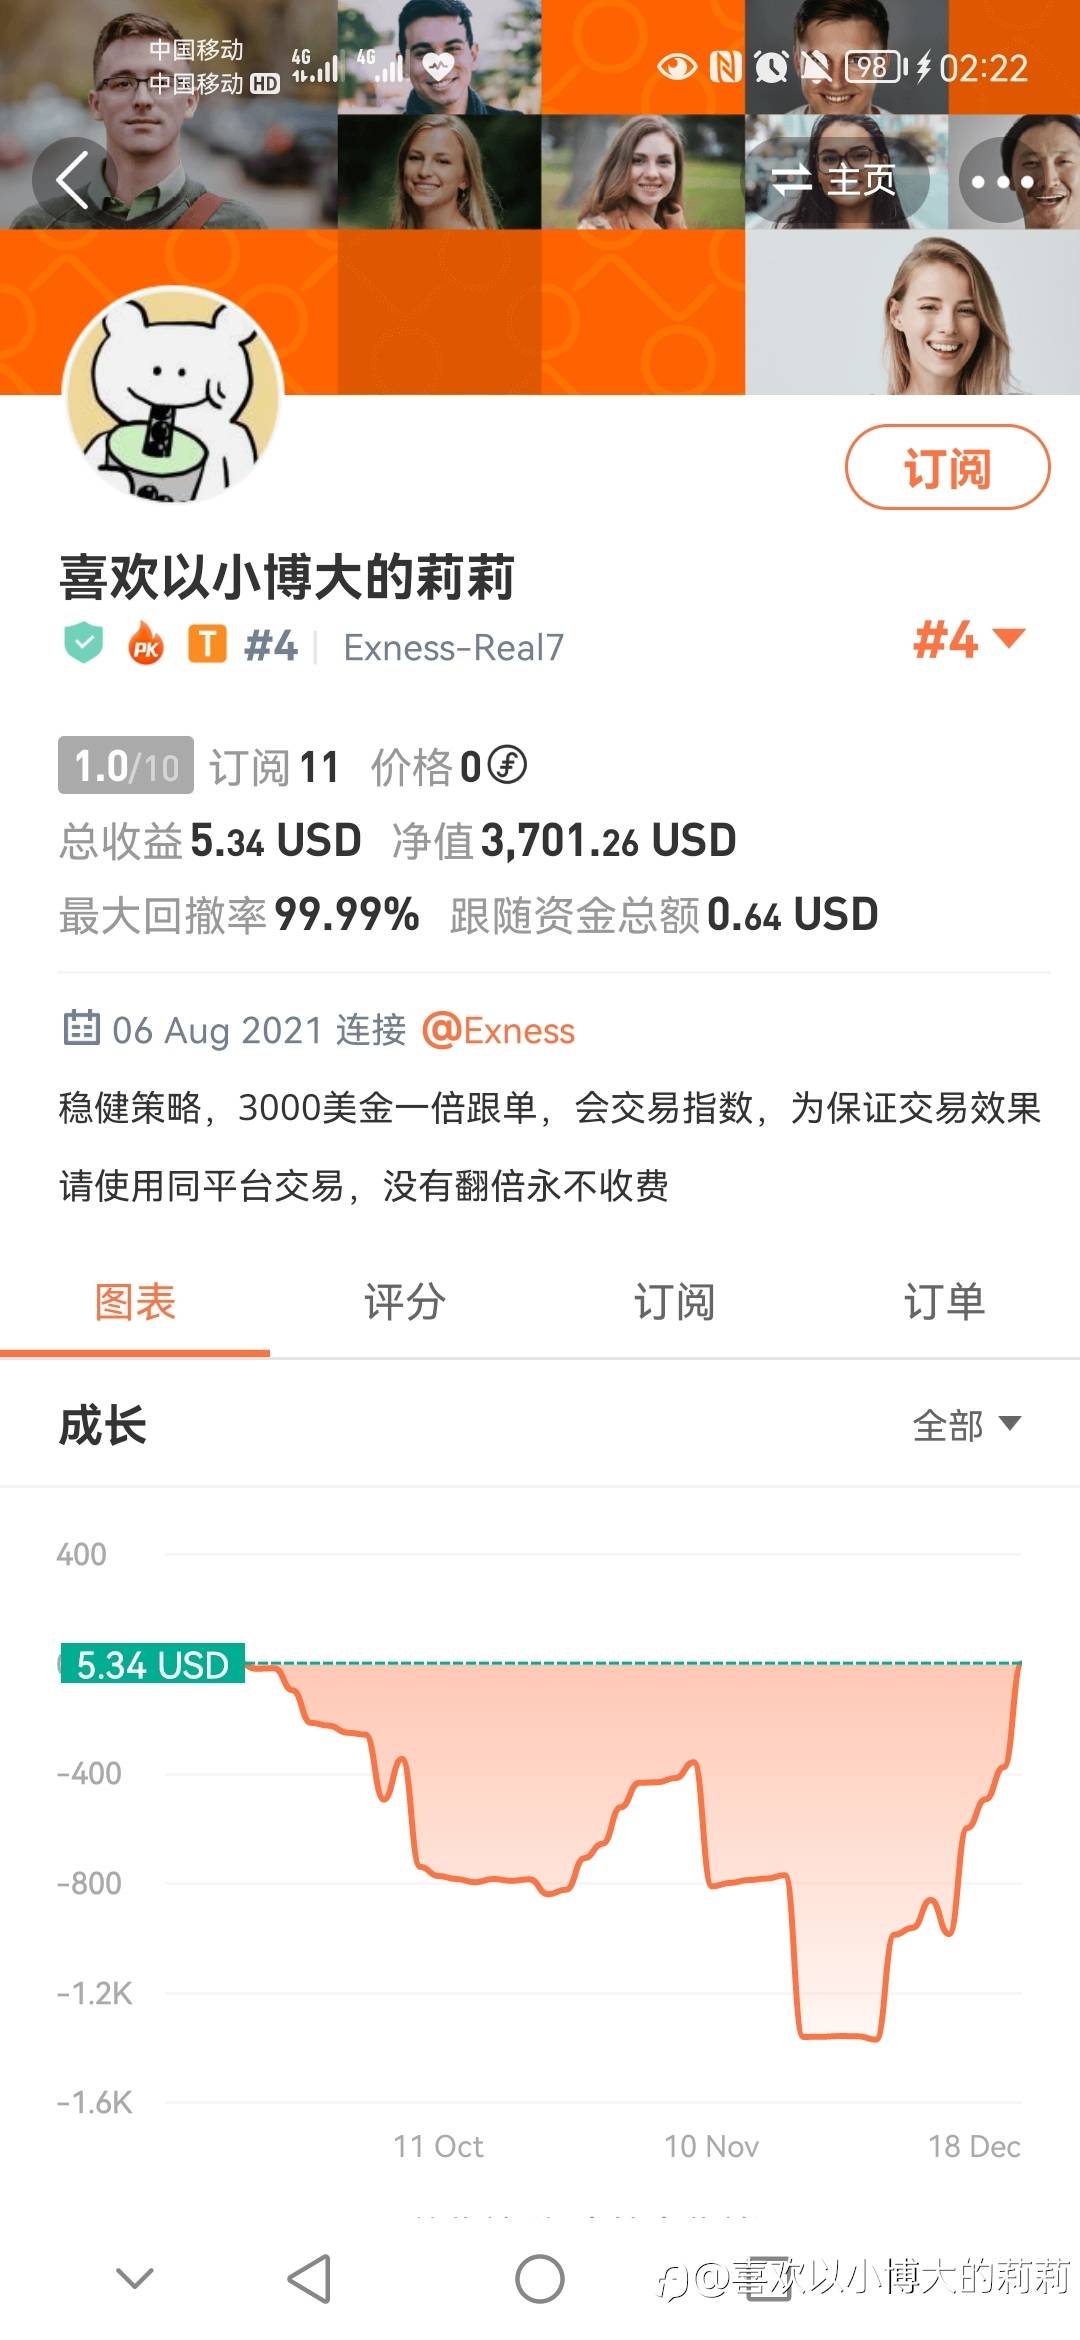This screenshot has height=2340, width=1080.
Task: Tap the price coin icon
Action: 507,766
